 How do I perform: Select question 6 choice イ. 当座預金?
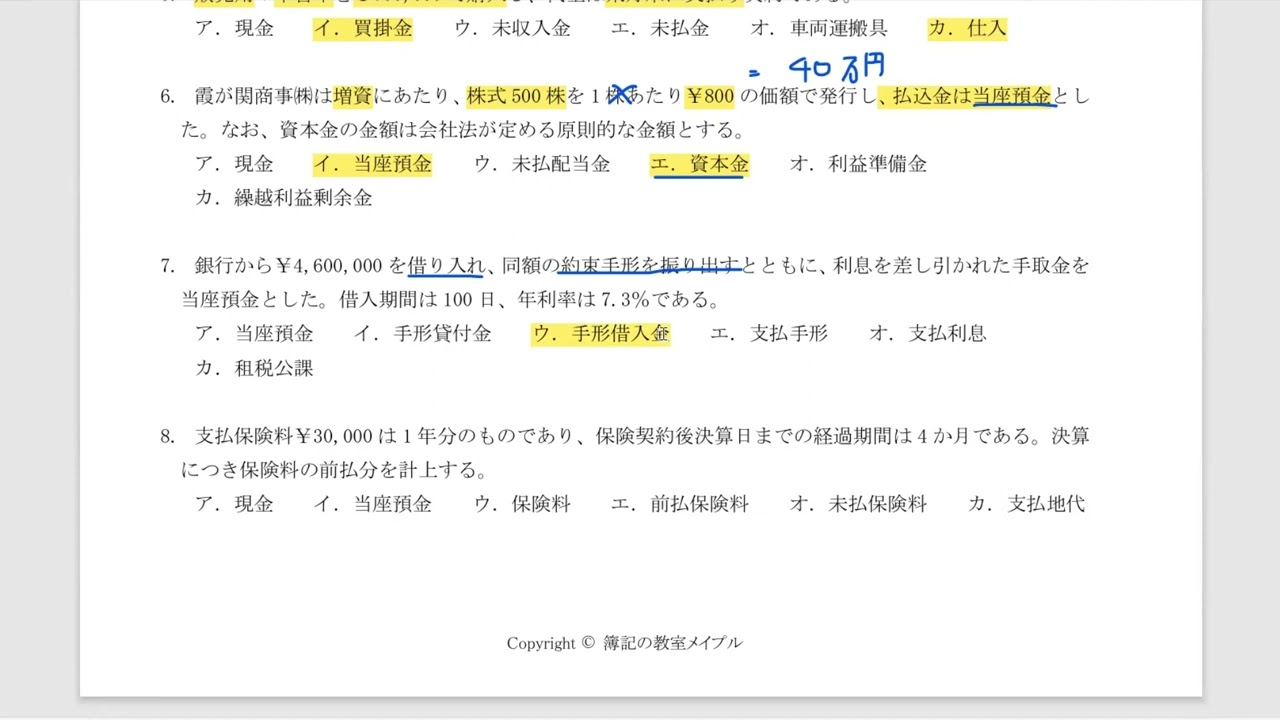(x=372, y=164)
